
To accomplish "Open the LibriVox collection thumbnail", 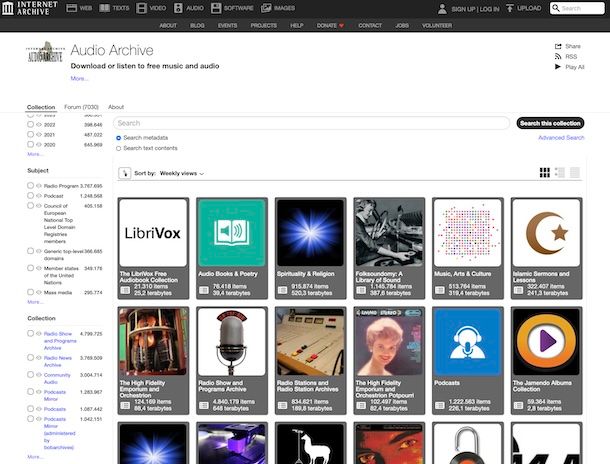I will (153, 233).
